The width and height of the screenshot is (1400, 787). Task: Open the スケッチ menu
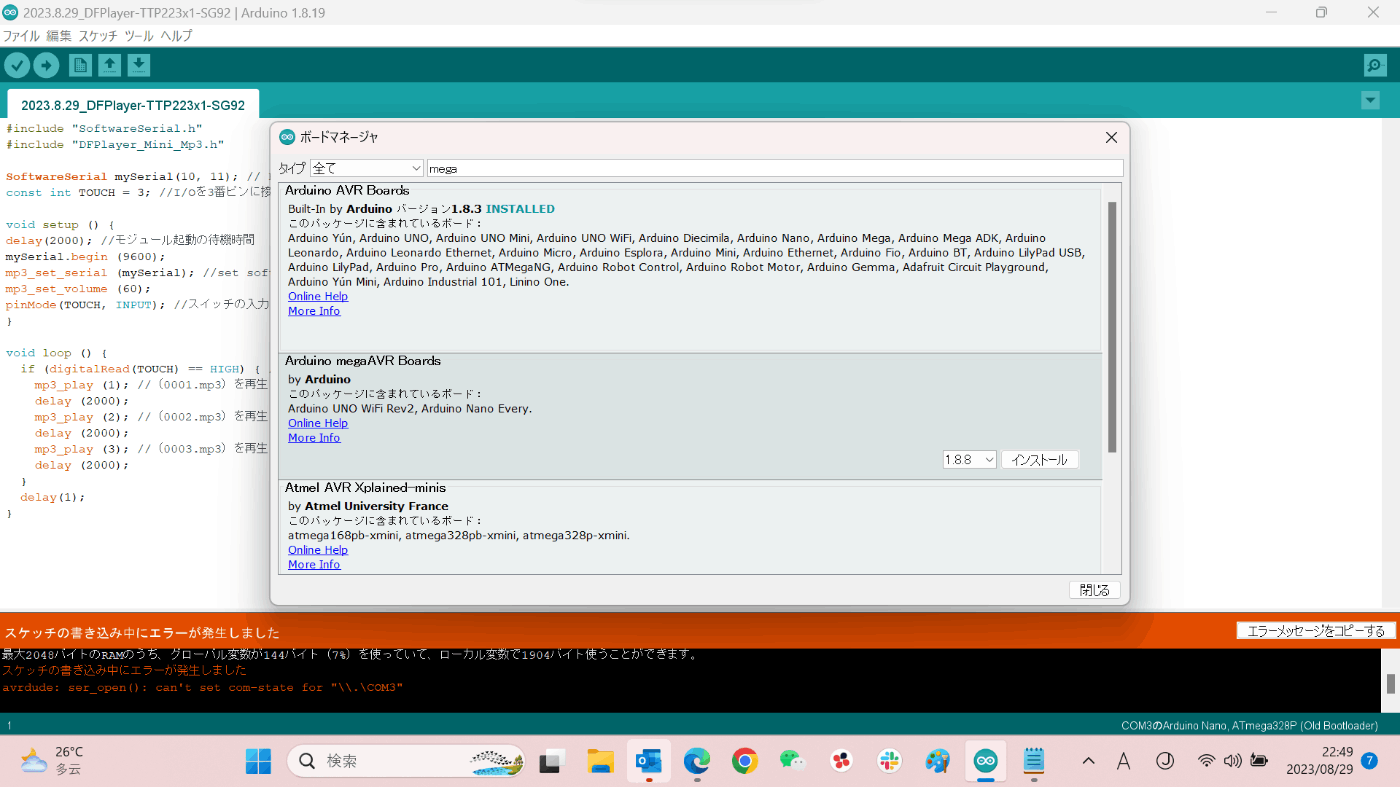[98, 35]
